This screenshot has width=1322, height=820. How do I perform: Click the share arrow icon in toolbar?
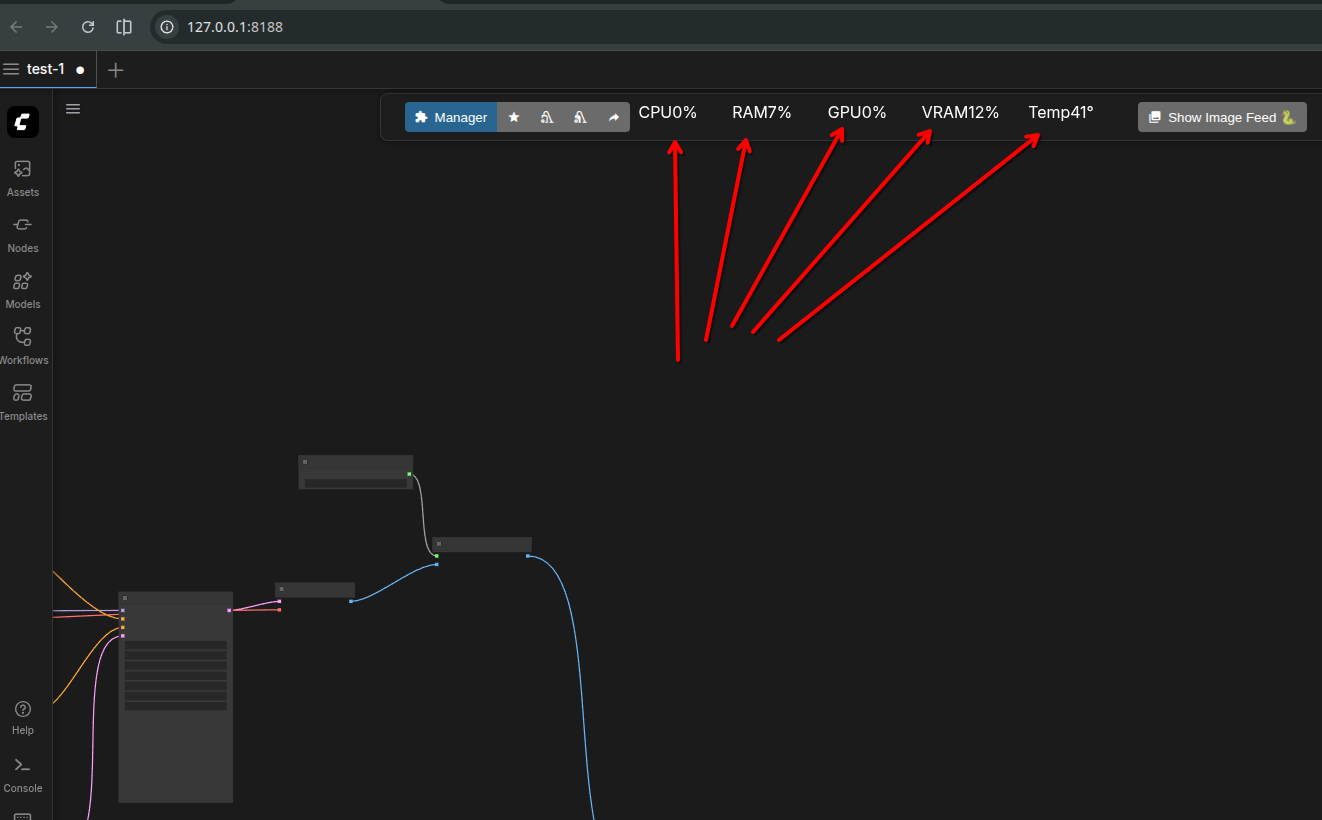click(614, 117)
